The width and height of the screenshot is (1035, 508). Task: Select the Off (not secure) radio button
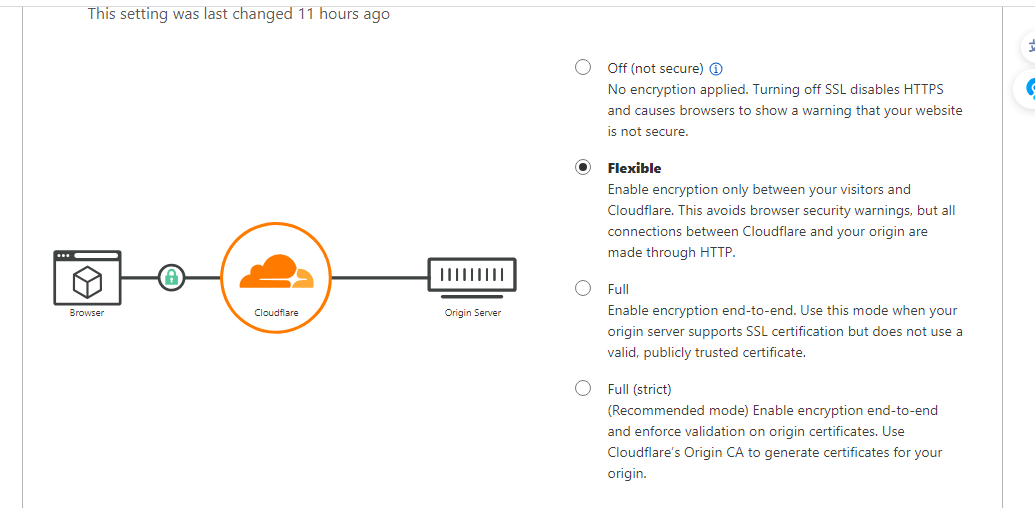583,67
